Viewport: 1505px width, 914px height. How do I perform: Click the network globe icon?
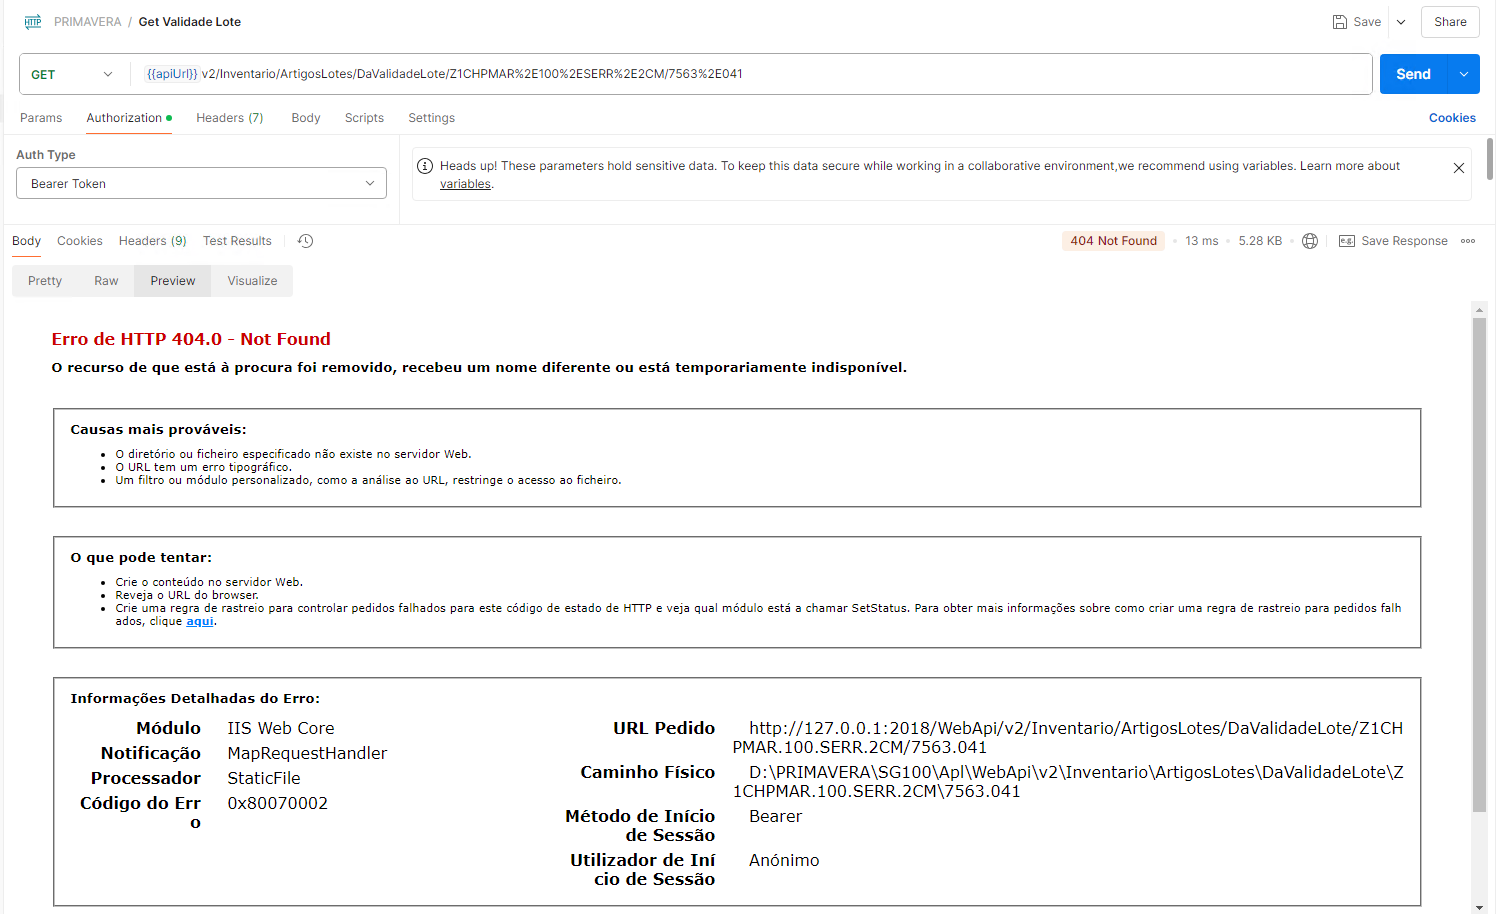[x=1310, y=241]
